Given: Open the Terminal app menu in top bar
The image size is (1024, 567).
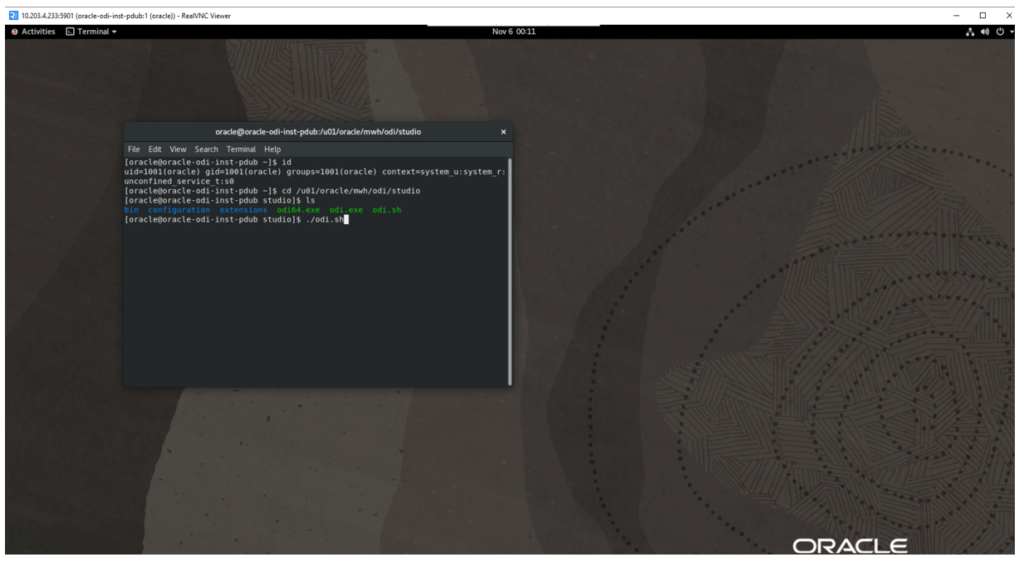Looking at the screenshot, I should point(91,32).
